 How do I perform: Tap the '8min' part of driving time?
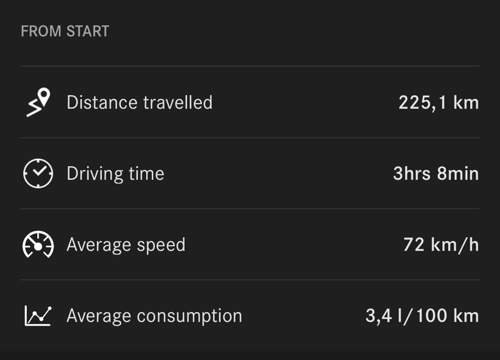click(x=458, y=174)
